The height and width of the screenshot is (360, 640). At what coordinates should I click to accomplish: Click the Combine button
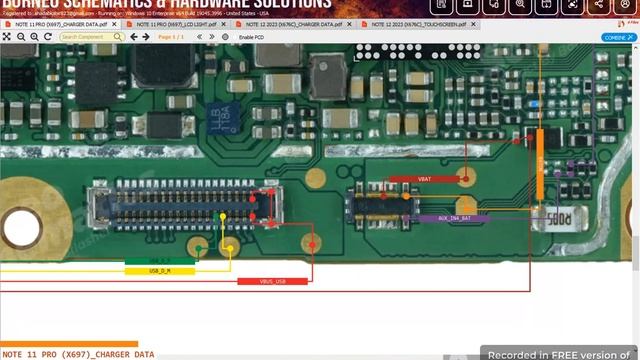pos(619,37)
